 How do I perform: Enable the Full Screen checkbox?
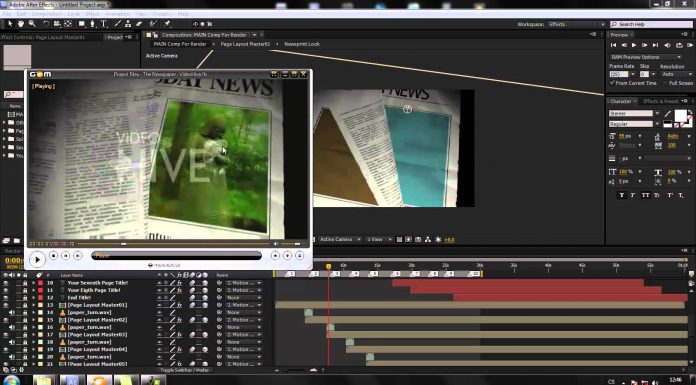click(x=665, y=83)
